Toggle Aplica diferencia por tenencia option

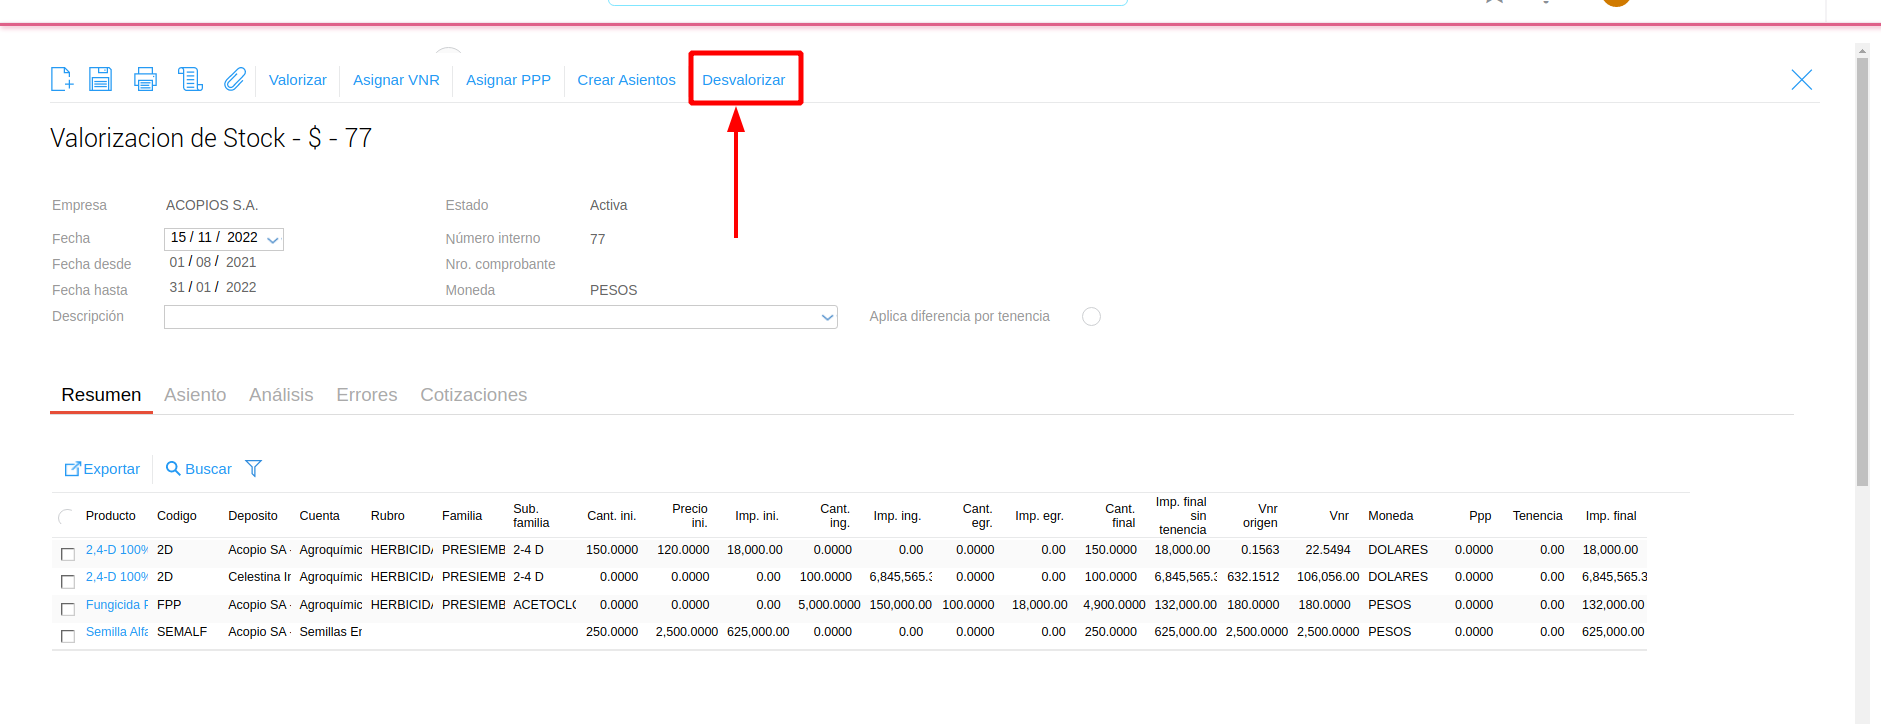tap(1091, 317)
